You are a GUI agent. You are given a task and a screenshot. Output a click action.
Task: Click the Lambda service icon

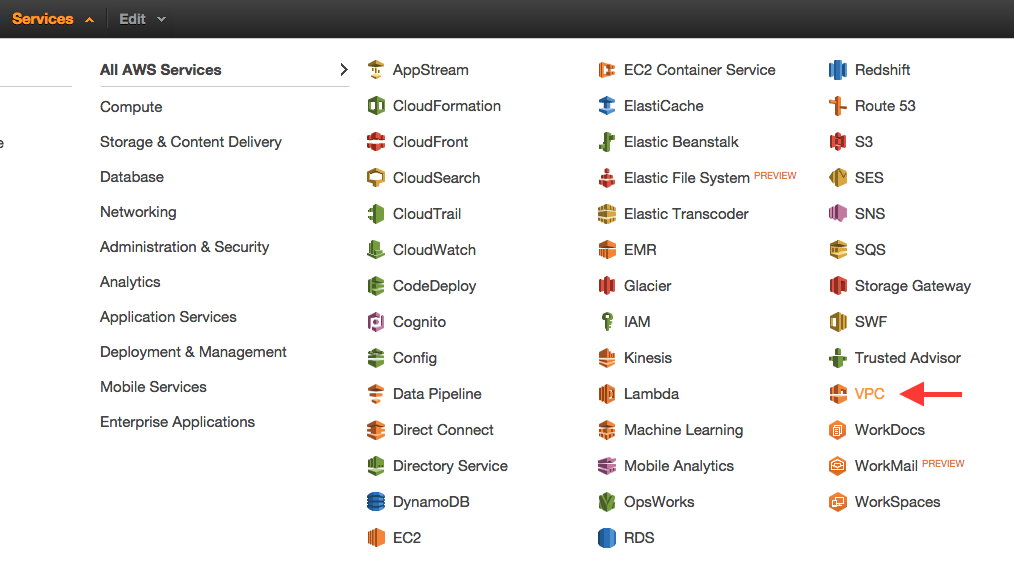pos(607,394)
